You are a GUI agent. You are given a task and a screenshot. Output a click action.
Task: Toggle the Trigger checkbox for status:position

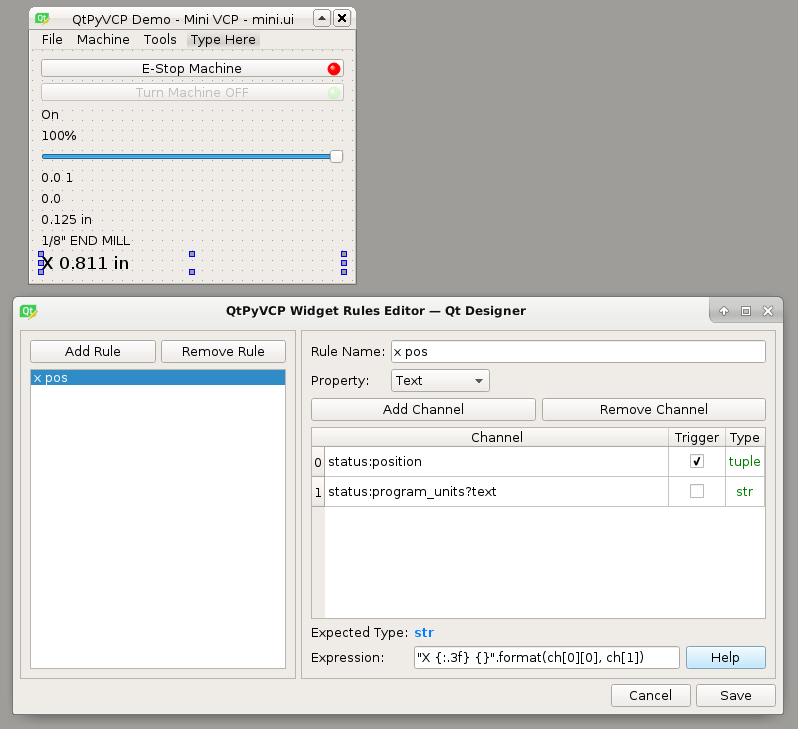click(697, 461)
